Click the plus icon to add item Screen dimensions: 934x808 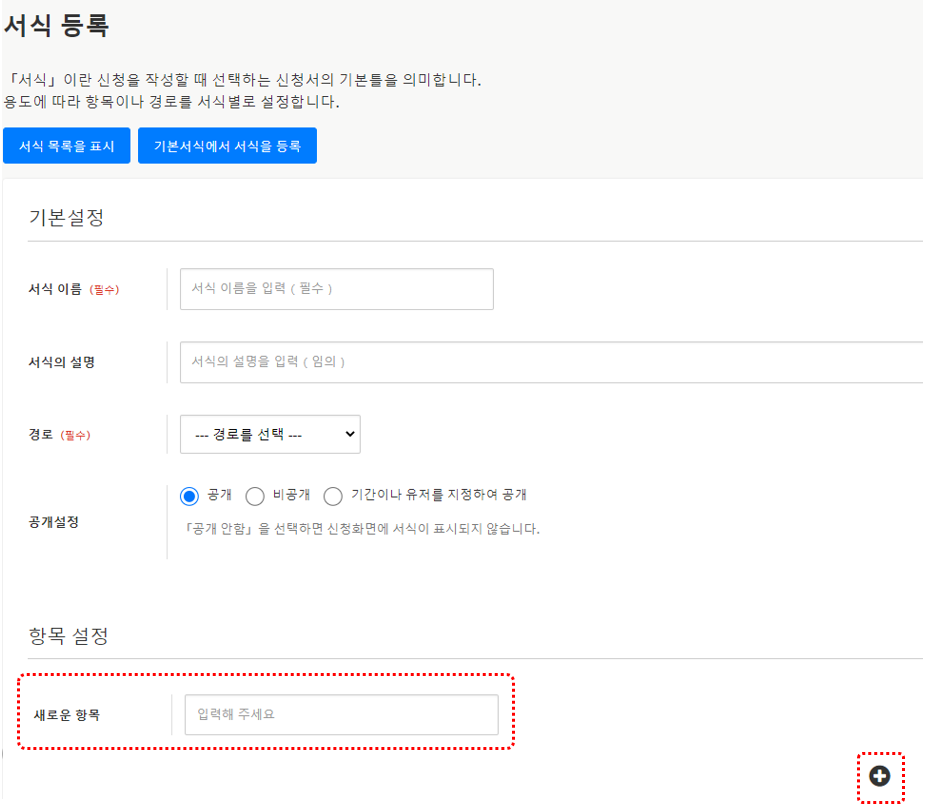(x=880, y=776)
